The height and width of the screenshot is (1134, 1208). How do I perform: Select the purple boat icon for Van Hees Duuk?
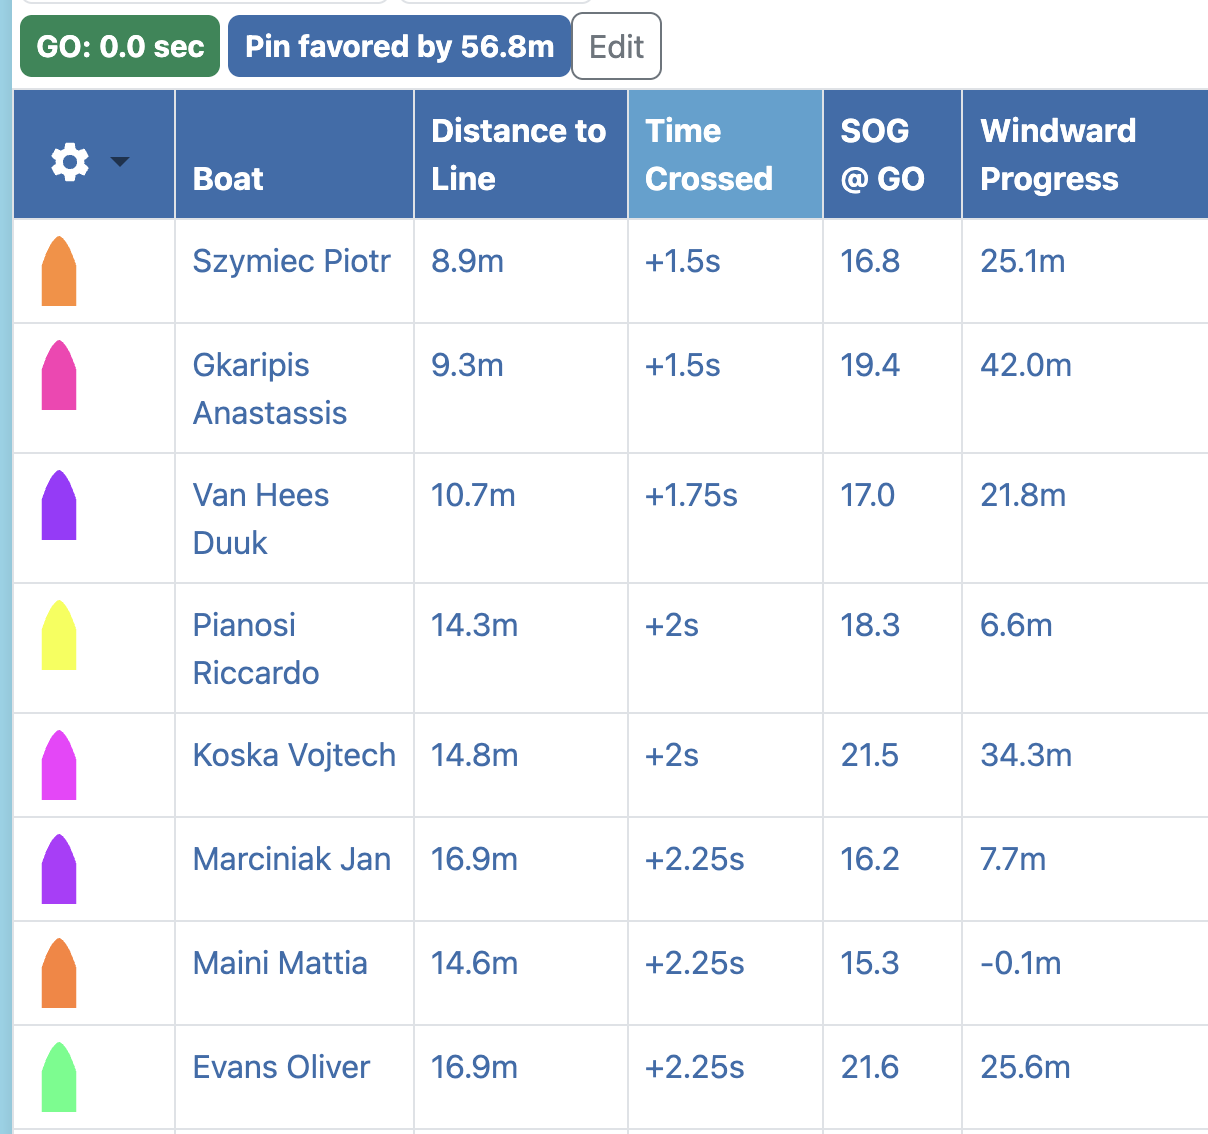tap(59, 505)
